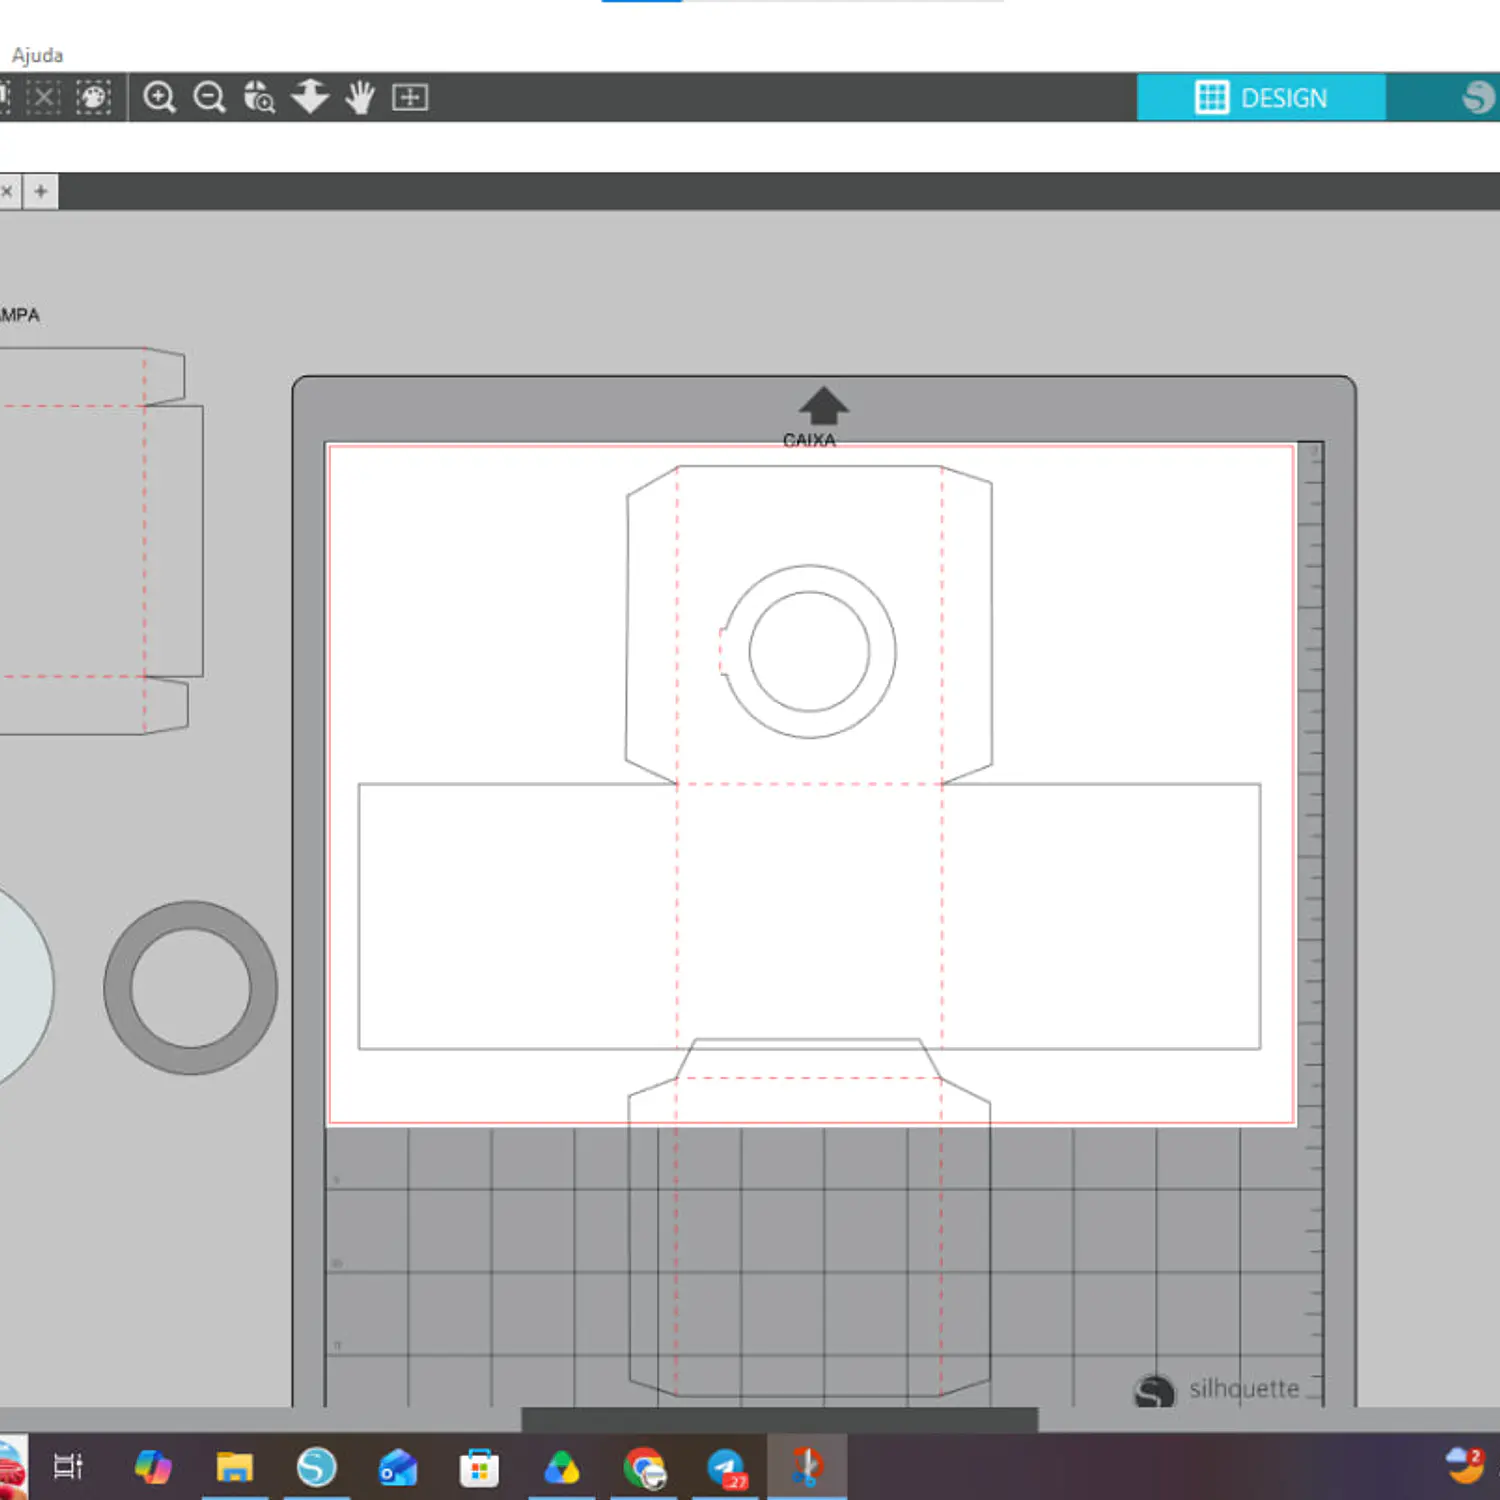
Task: Select the Zoom Selection tool
Action: (x=260, y=97)
